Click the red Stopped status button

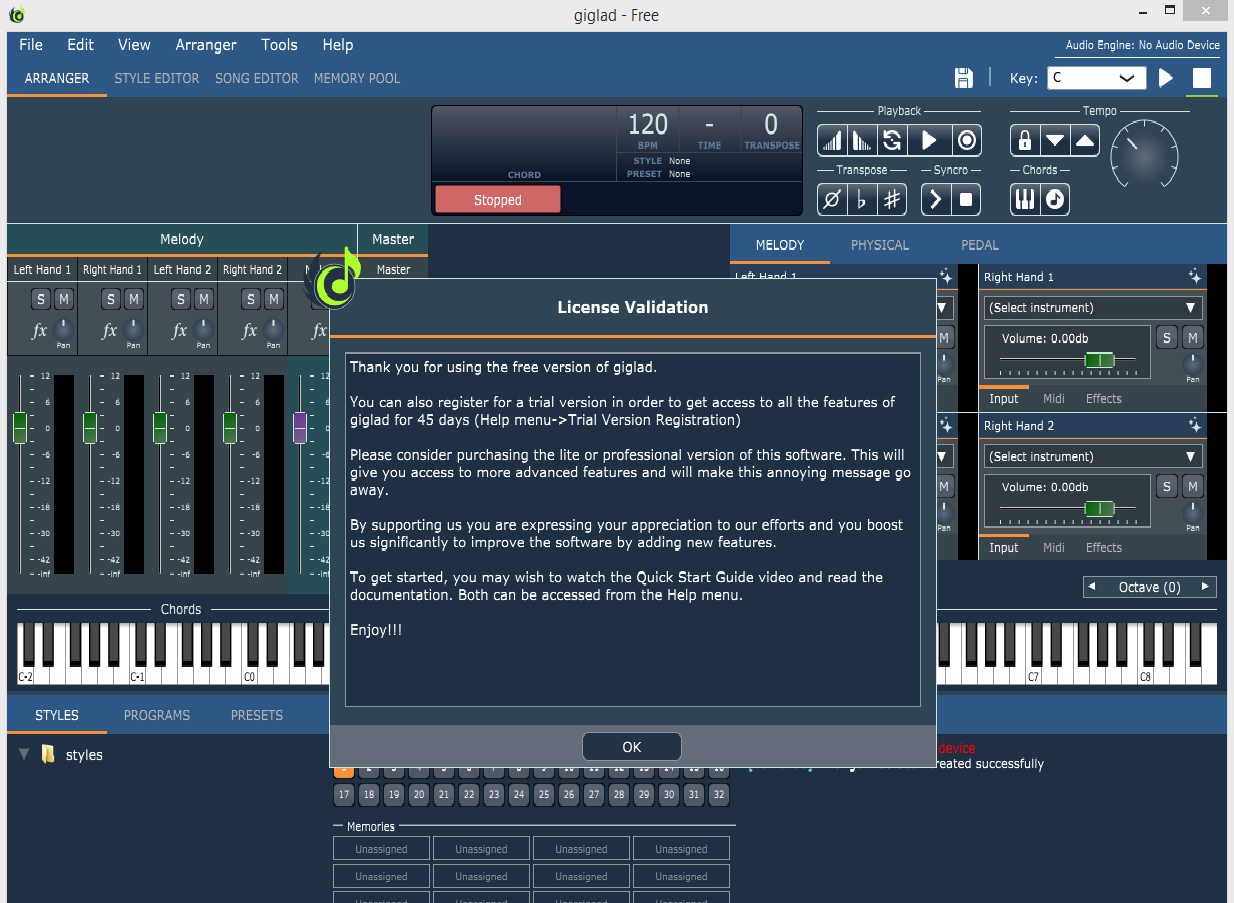(x=498, y=200)
